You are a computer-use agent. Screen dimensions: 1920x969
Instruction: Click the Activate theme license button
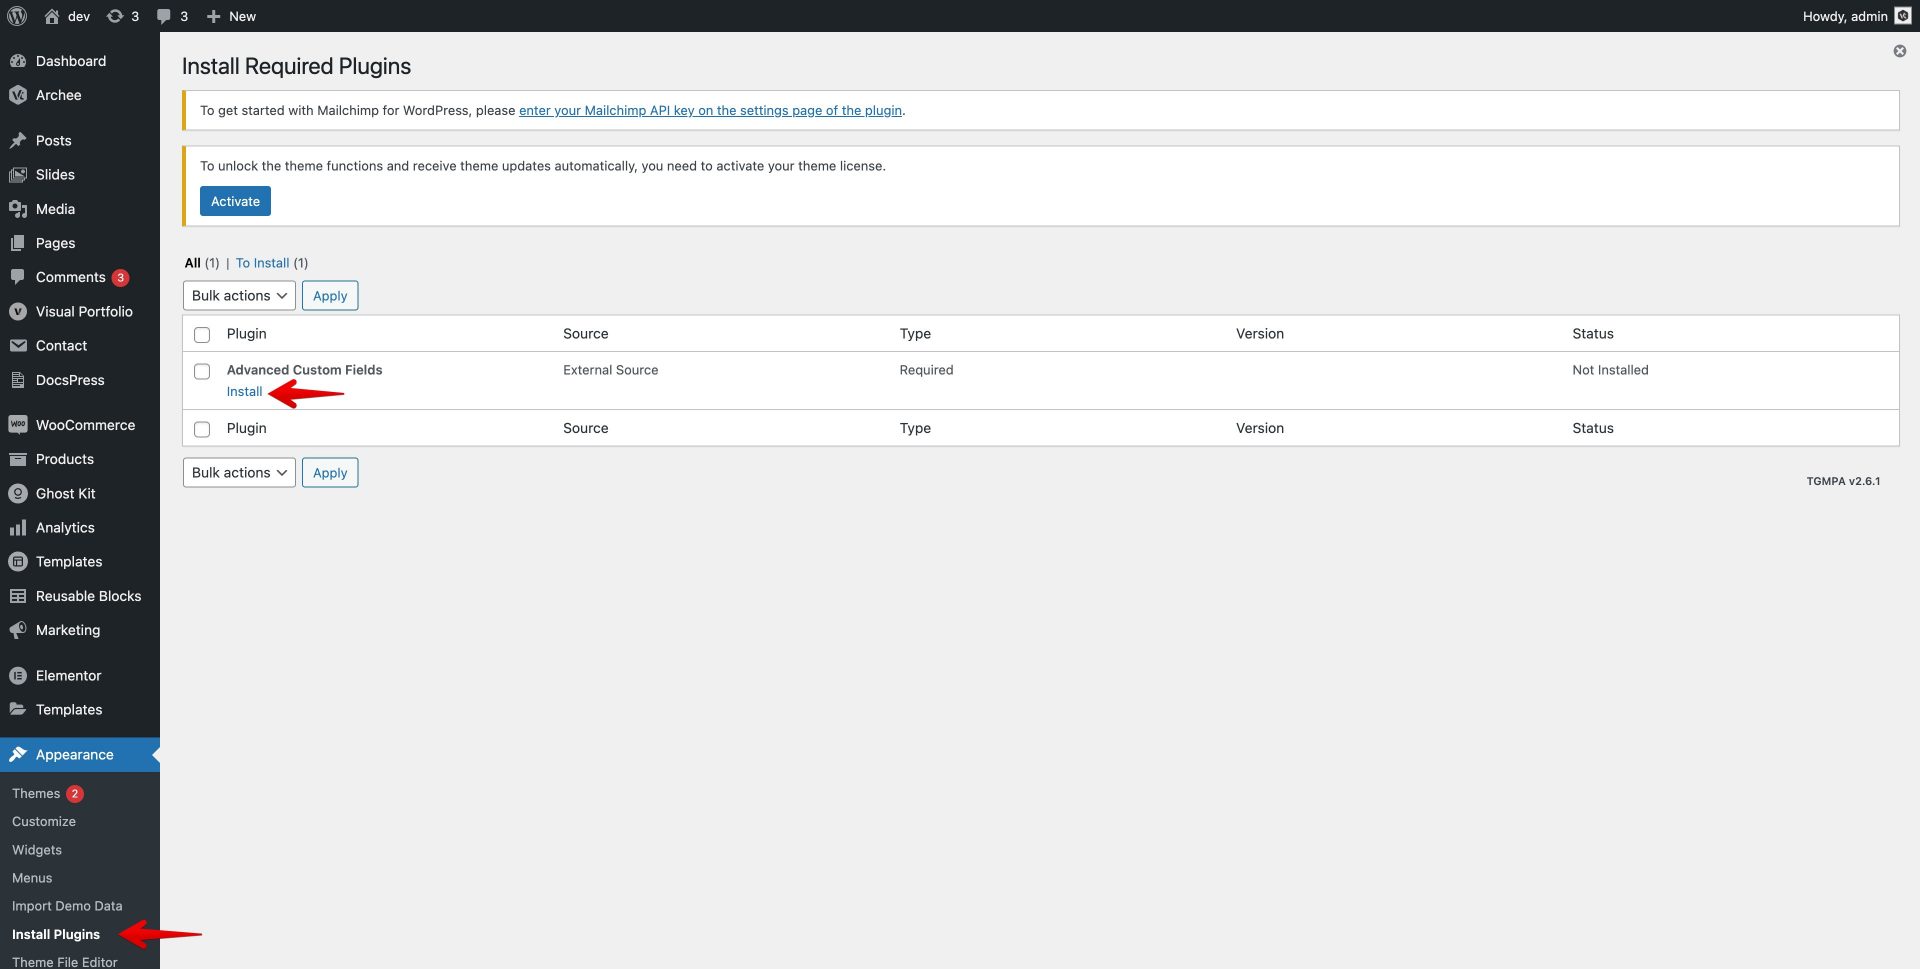[x=235, y=200]
